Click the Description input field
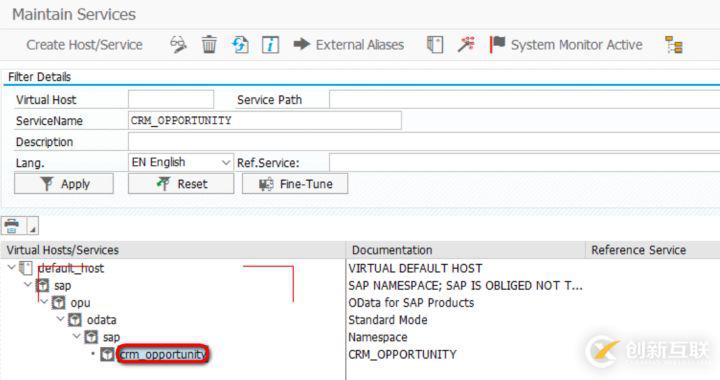 coord(424,142)
